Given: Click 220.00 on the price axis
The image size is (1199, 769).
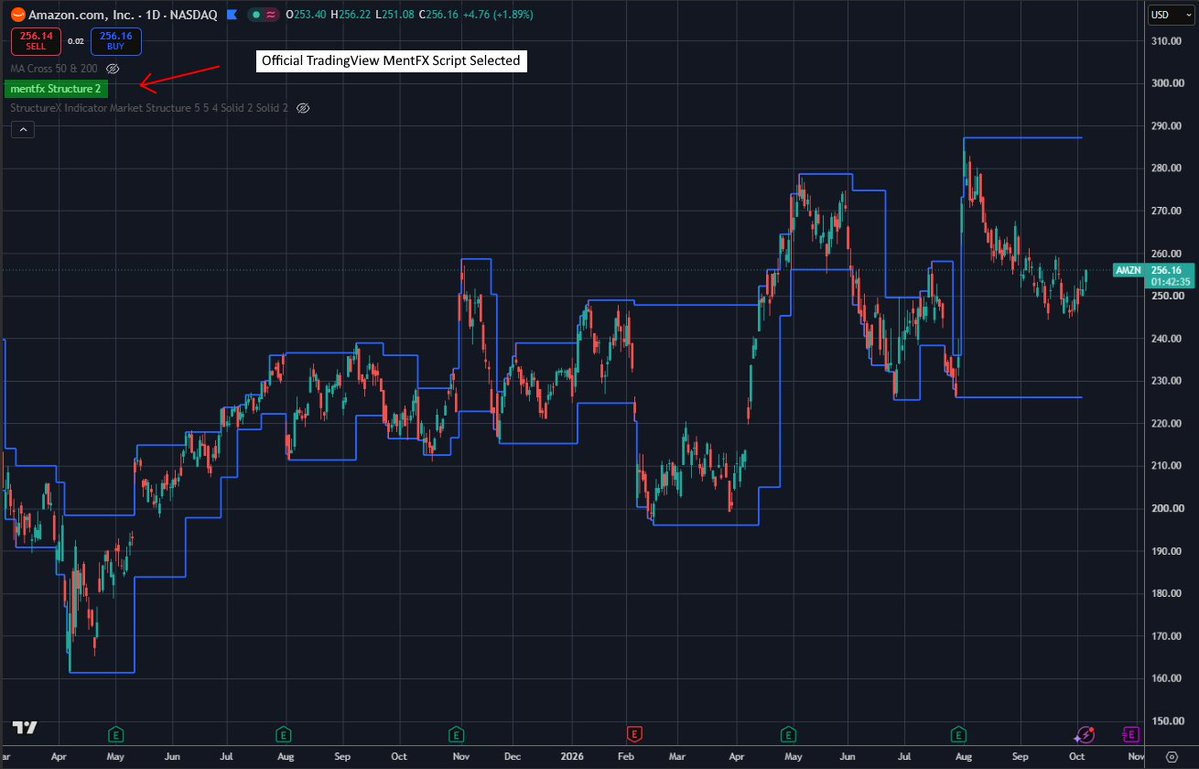Looking at the screenshot, I should tap(1166, 423).
